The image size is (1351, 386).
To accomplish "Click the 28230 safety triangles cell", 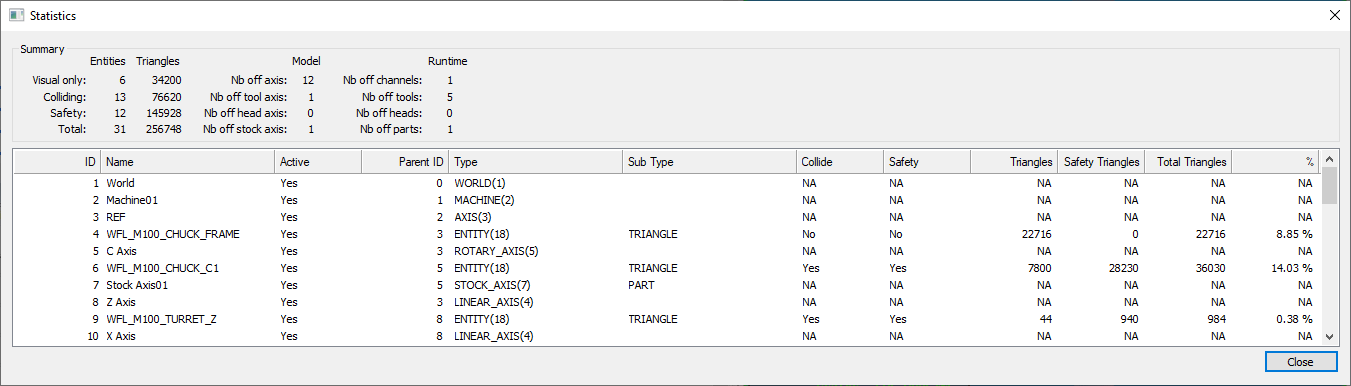I will point(1122,268).
